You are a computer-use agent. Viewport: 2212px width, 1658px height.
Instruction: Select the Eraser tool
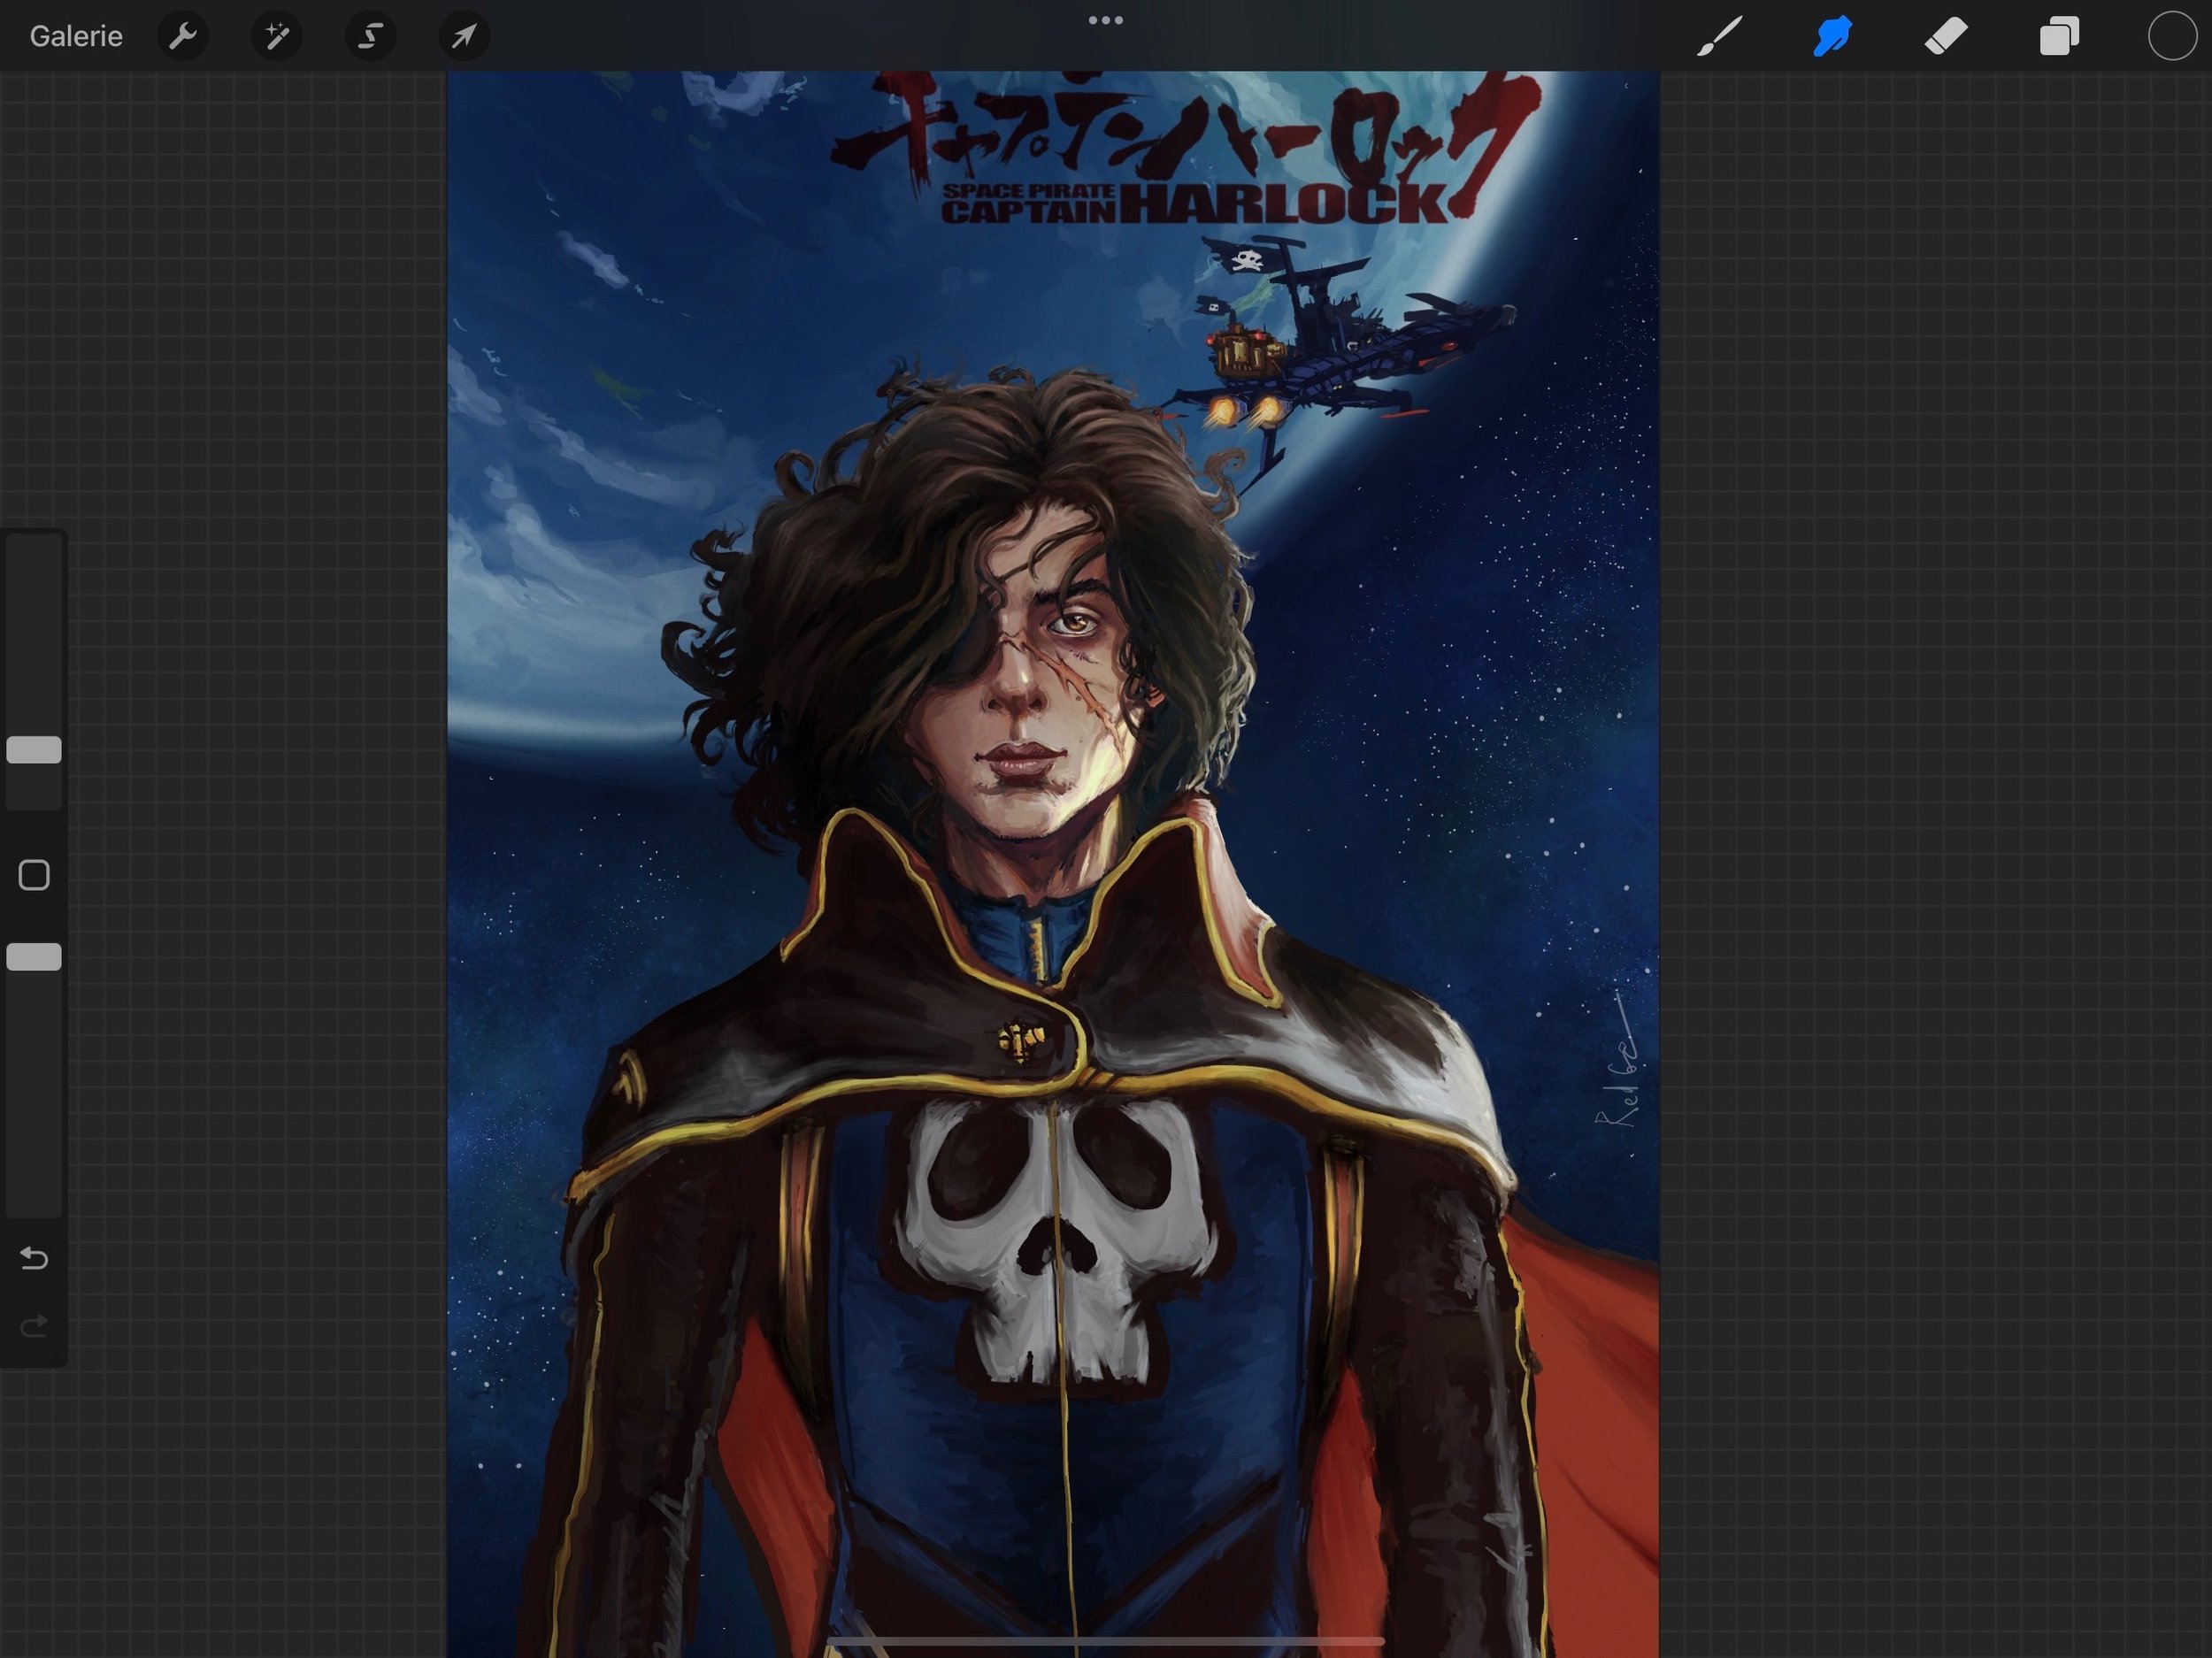(x=1945, y=37)
